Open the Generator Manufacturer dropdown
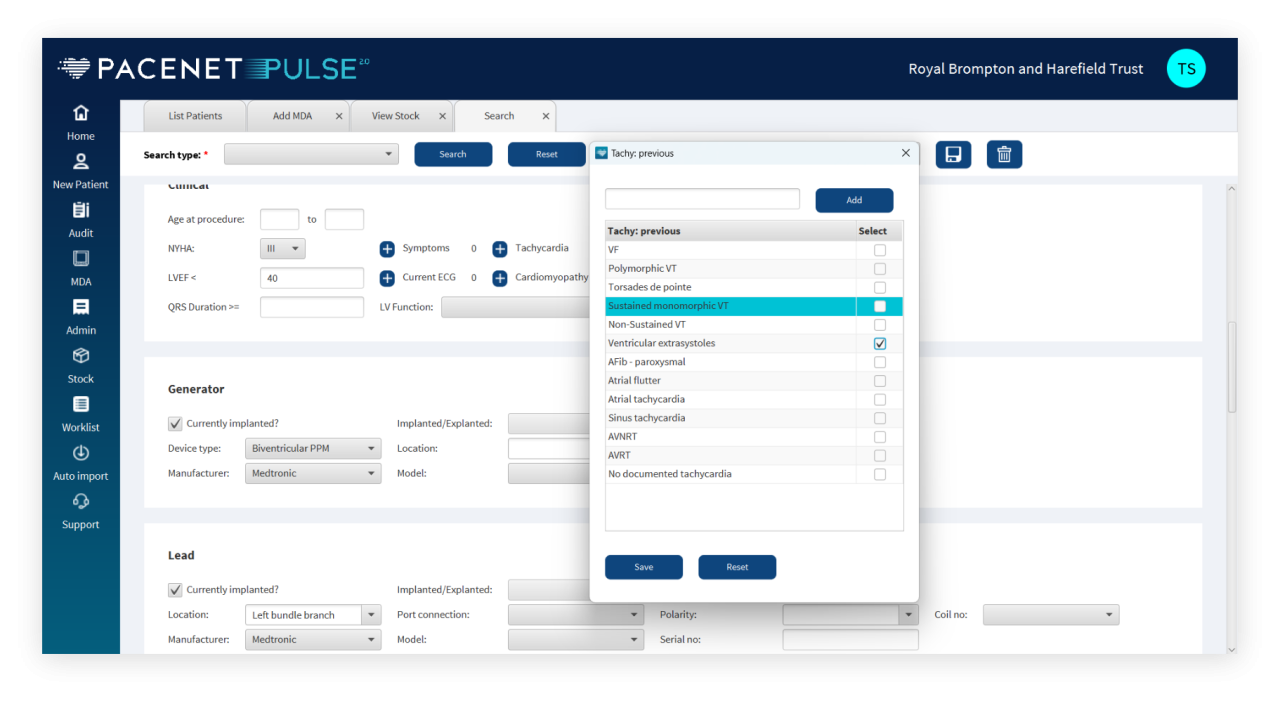1280x701 pixels. (313, 474)
